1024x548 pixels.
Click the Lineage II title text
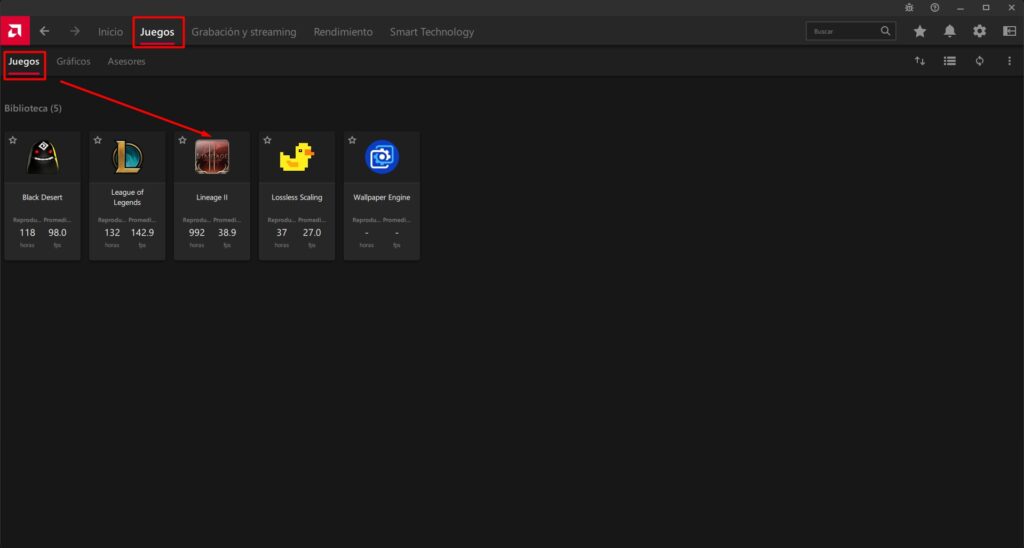(x=212, y=197)
